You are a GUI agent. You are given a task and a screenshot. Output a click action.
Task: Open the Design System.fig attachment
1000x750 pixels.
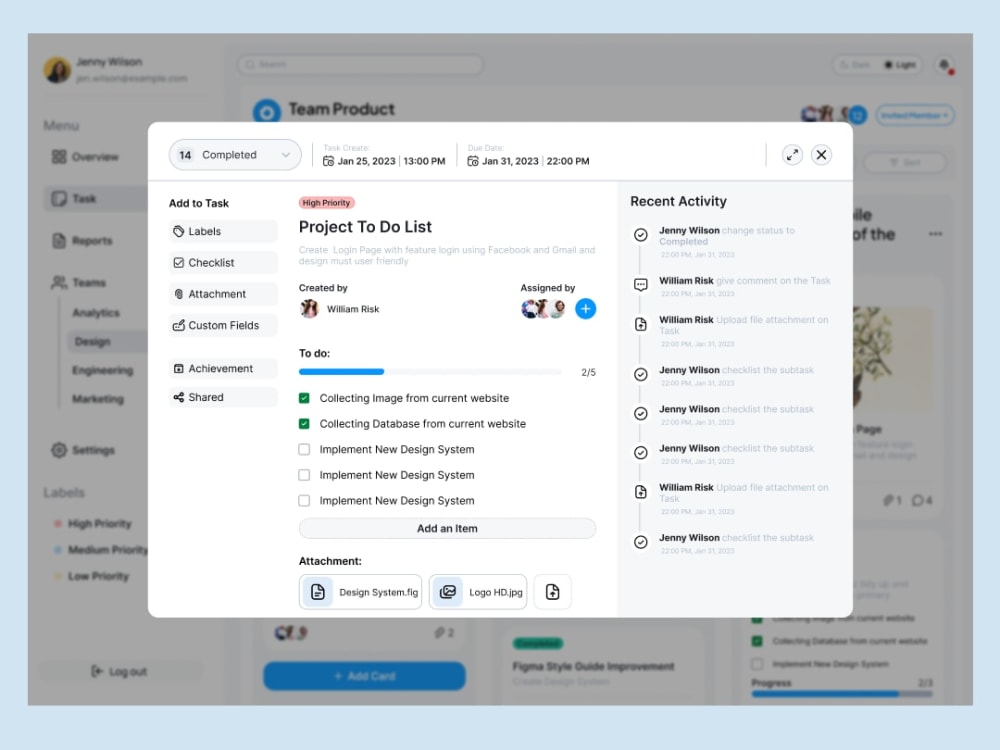point(360,591)
